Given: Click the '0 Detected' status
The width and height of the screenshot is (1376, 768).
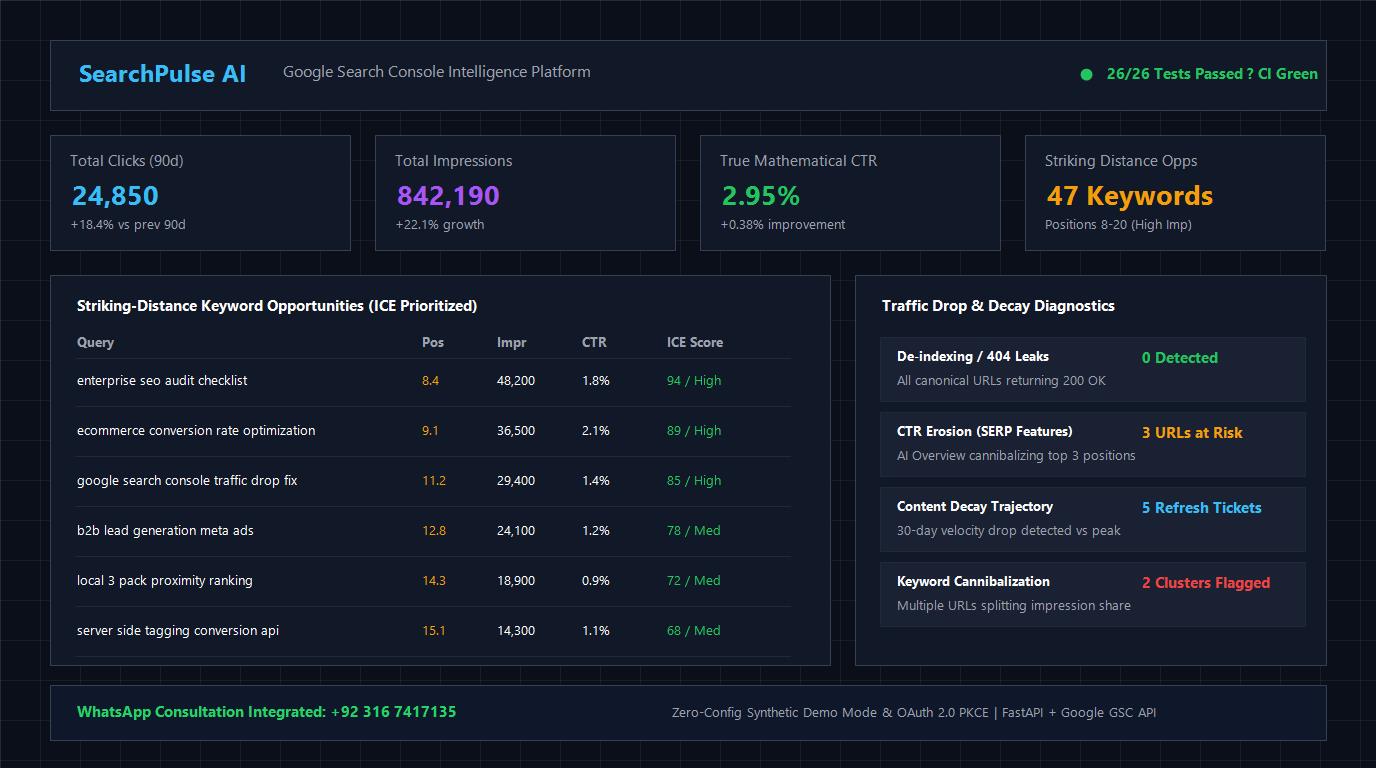Looking at the screenshot, I should pyautogui.click(x=1180, y=358).
